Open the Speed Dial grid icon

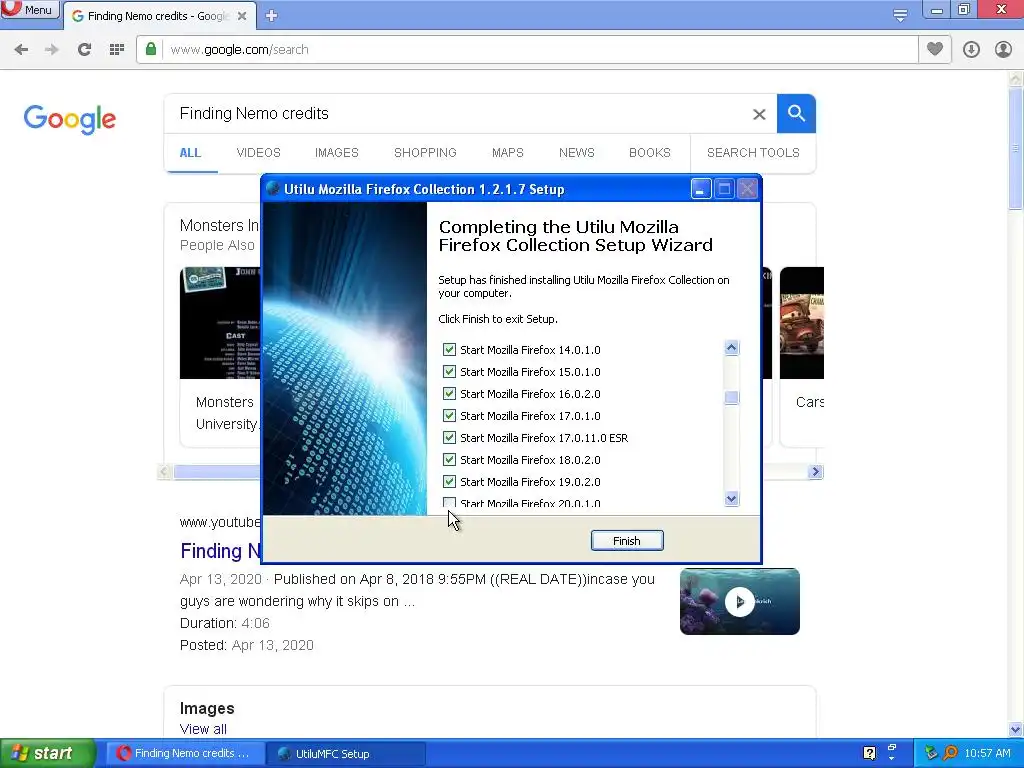click(117, 50)
